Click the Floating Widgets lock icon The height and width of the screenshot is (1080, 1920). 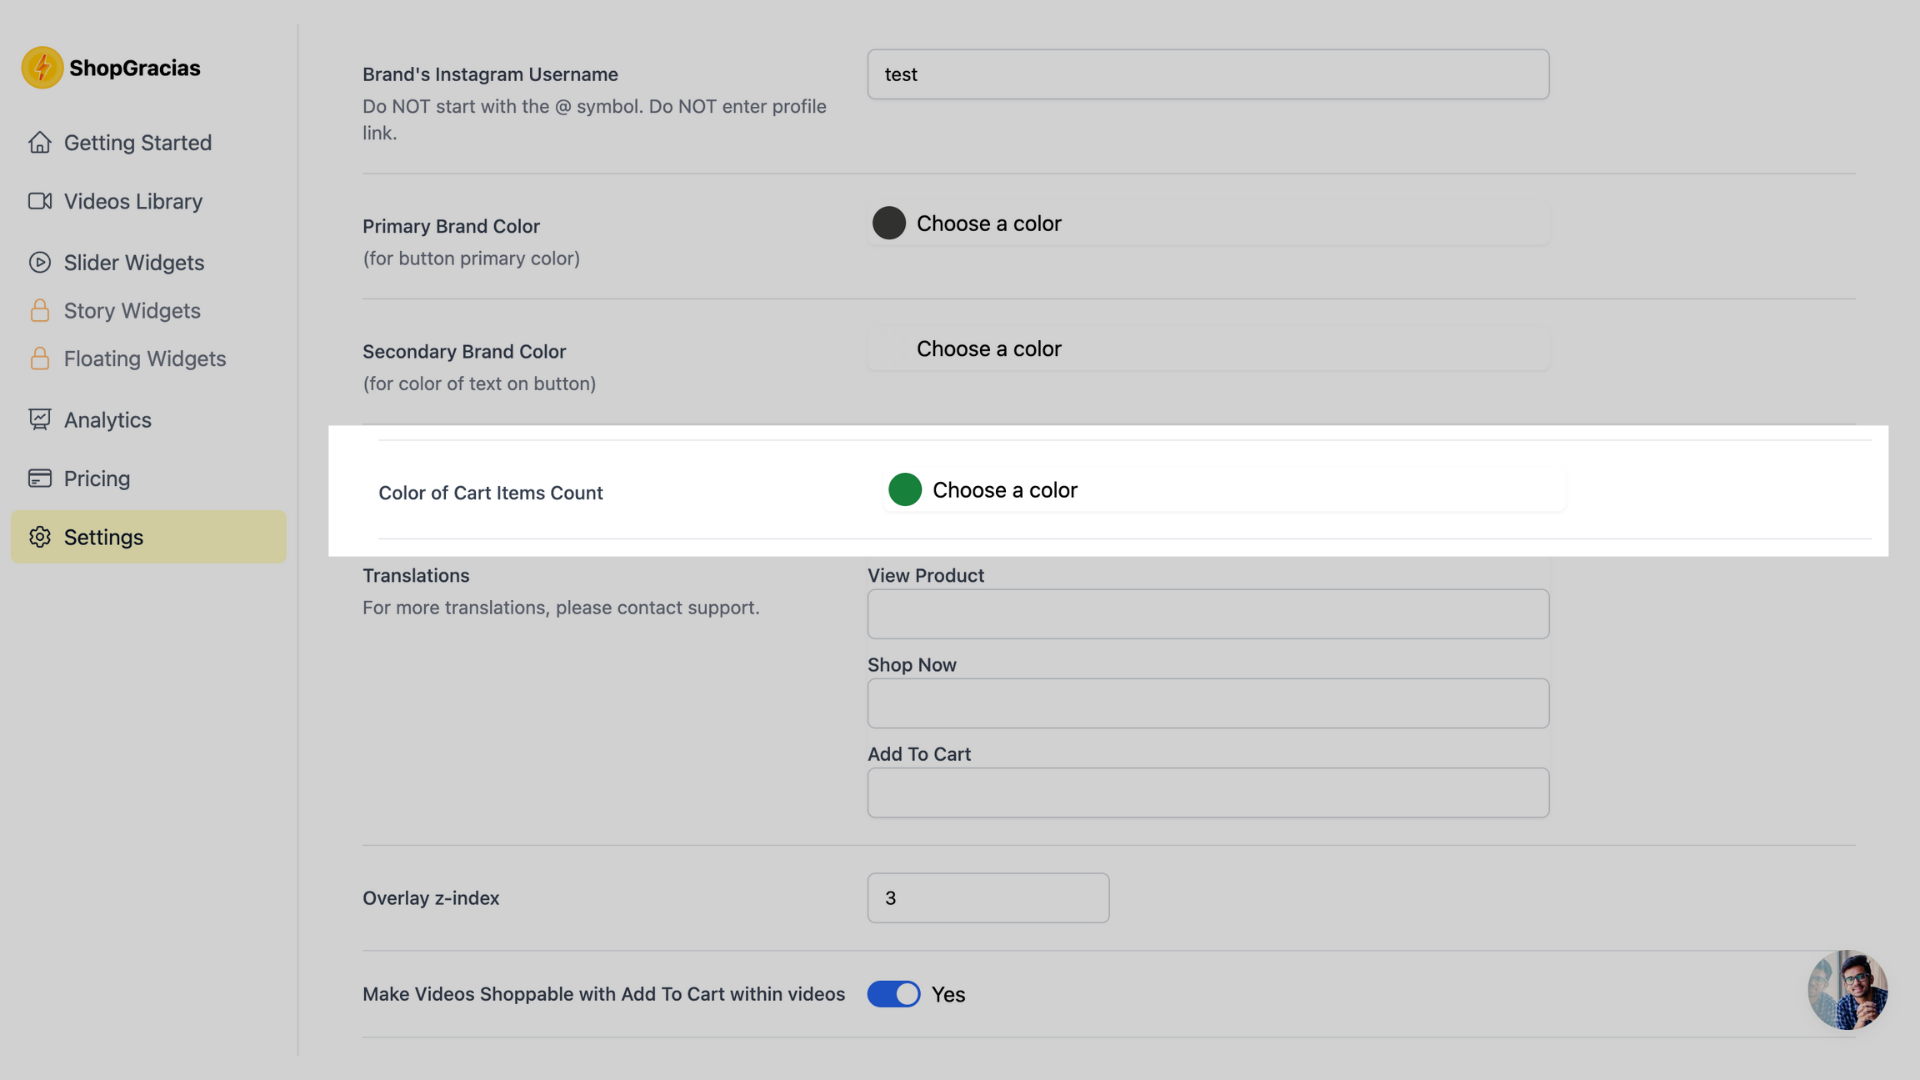click(40, 359)
